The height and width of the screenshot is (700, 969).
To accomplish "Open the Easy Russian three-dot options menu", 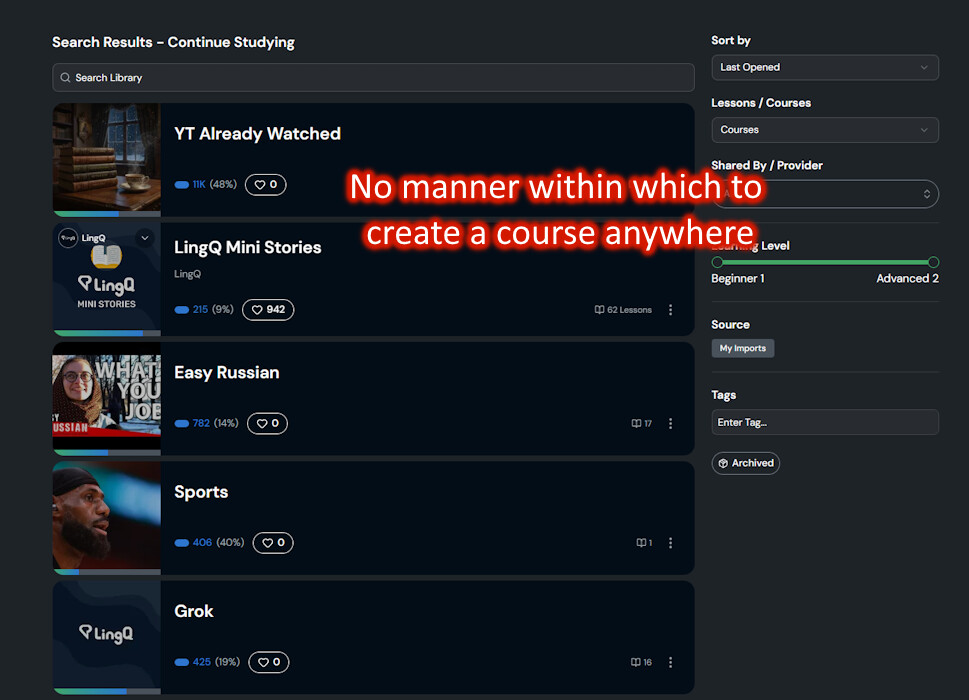I will pos(671,423).
